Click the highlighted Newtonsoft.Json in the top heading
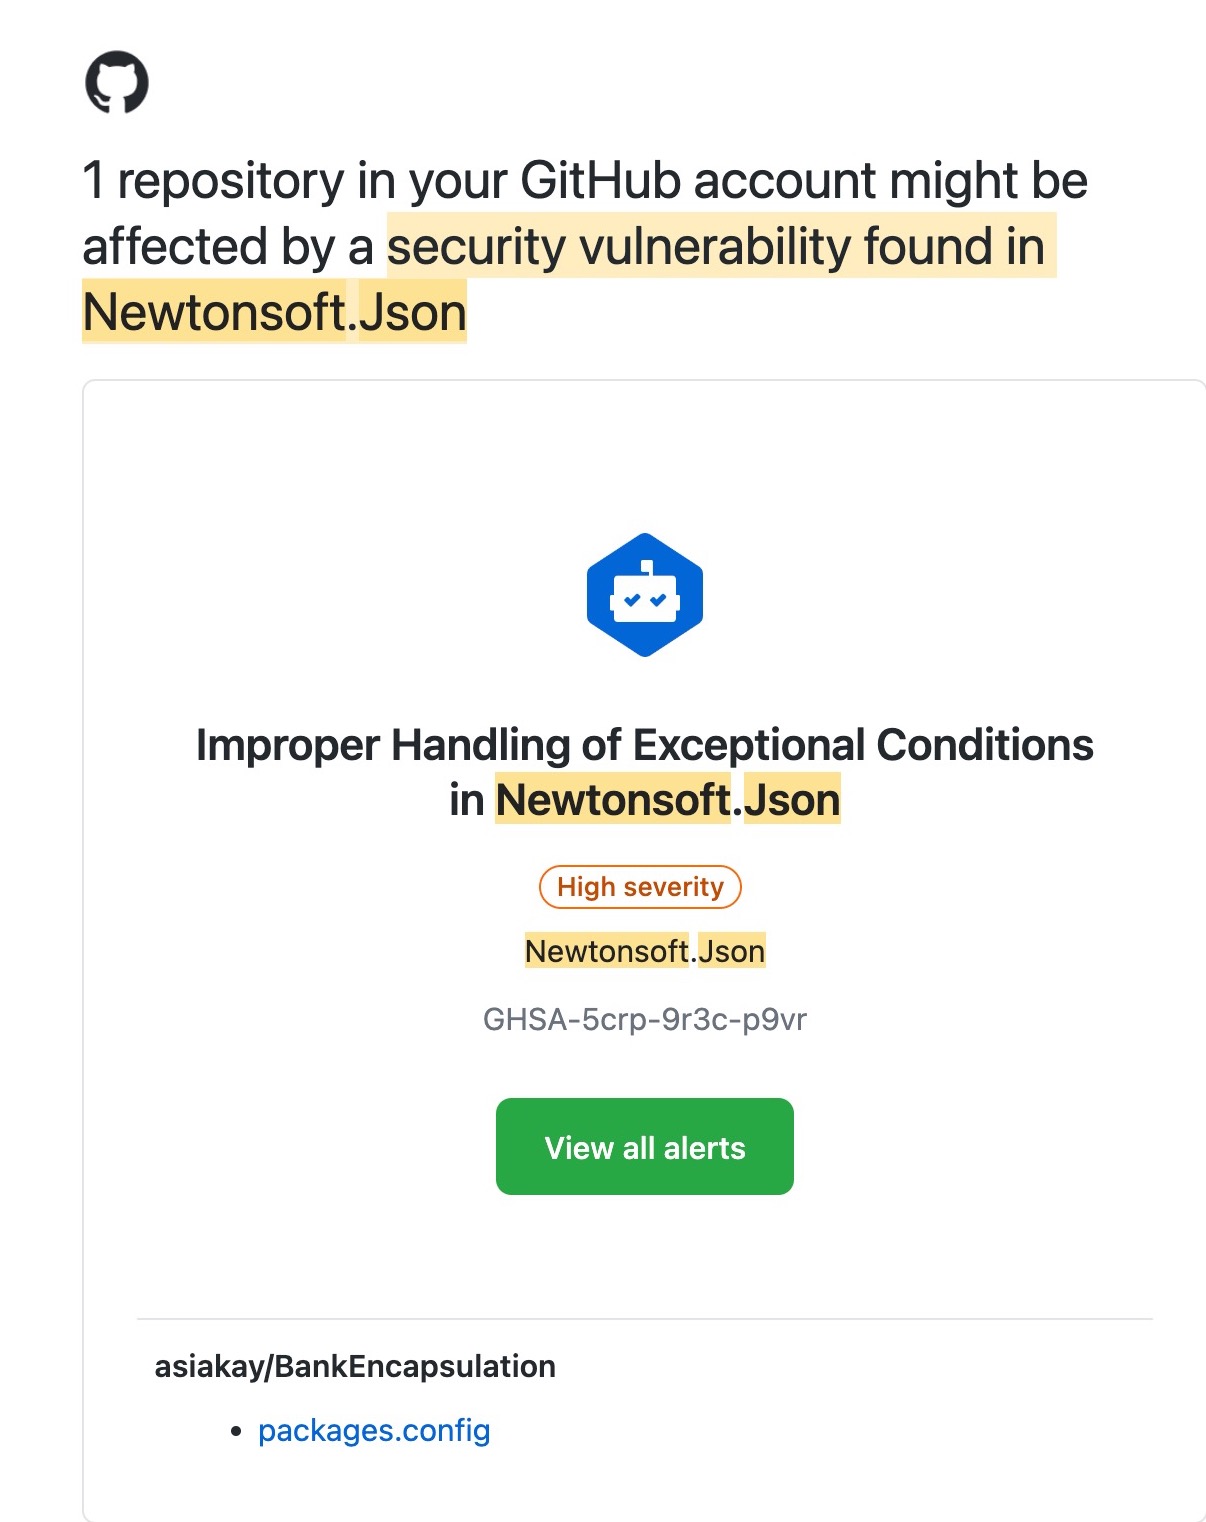Viewport: 1206px width, 1522px height. pos(274,312)
